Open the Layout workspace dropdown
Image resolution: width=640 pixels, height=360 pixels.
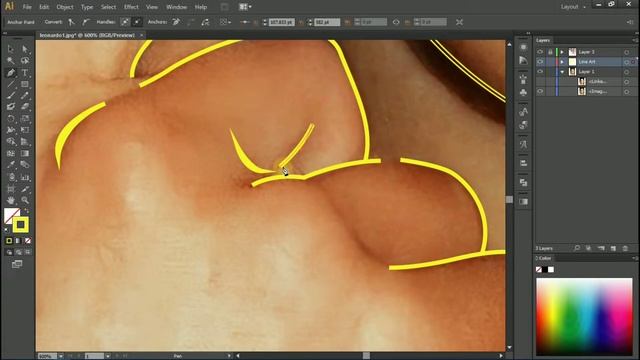tap(573, 7)
